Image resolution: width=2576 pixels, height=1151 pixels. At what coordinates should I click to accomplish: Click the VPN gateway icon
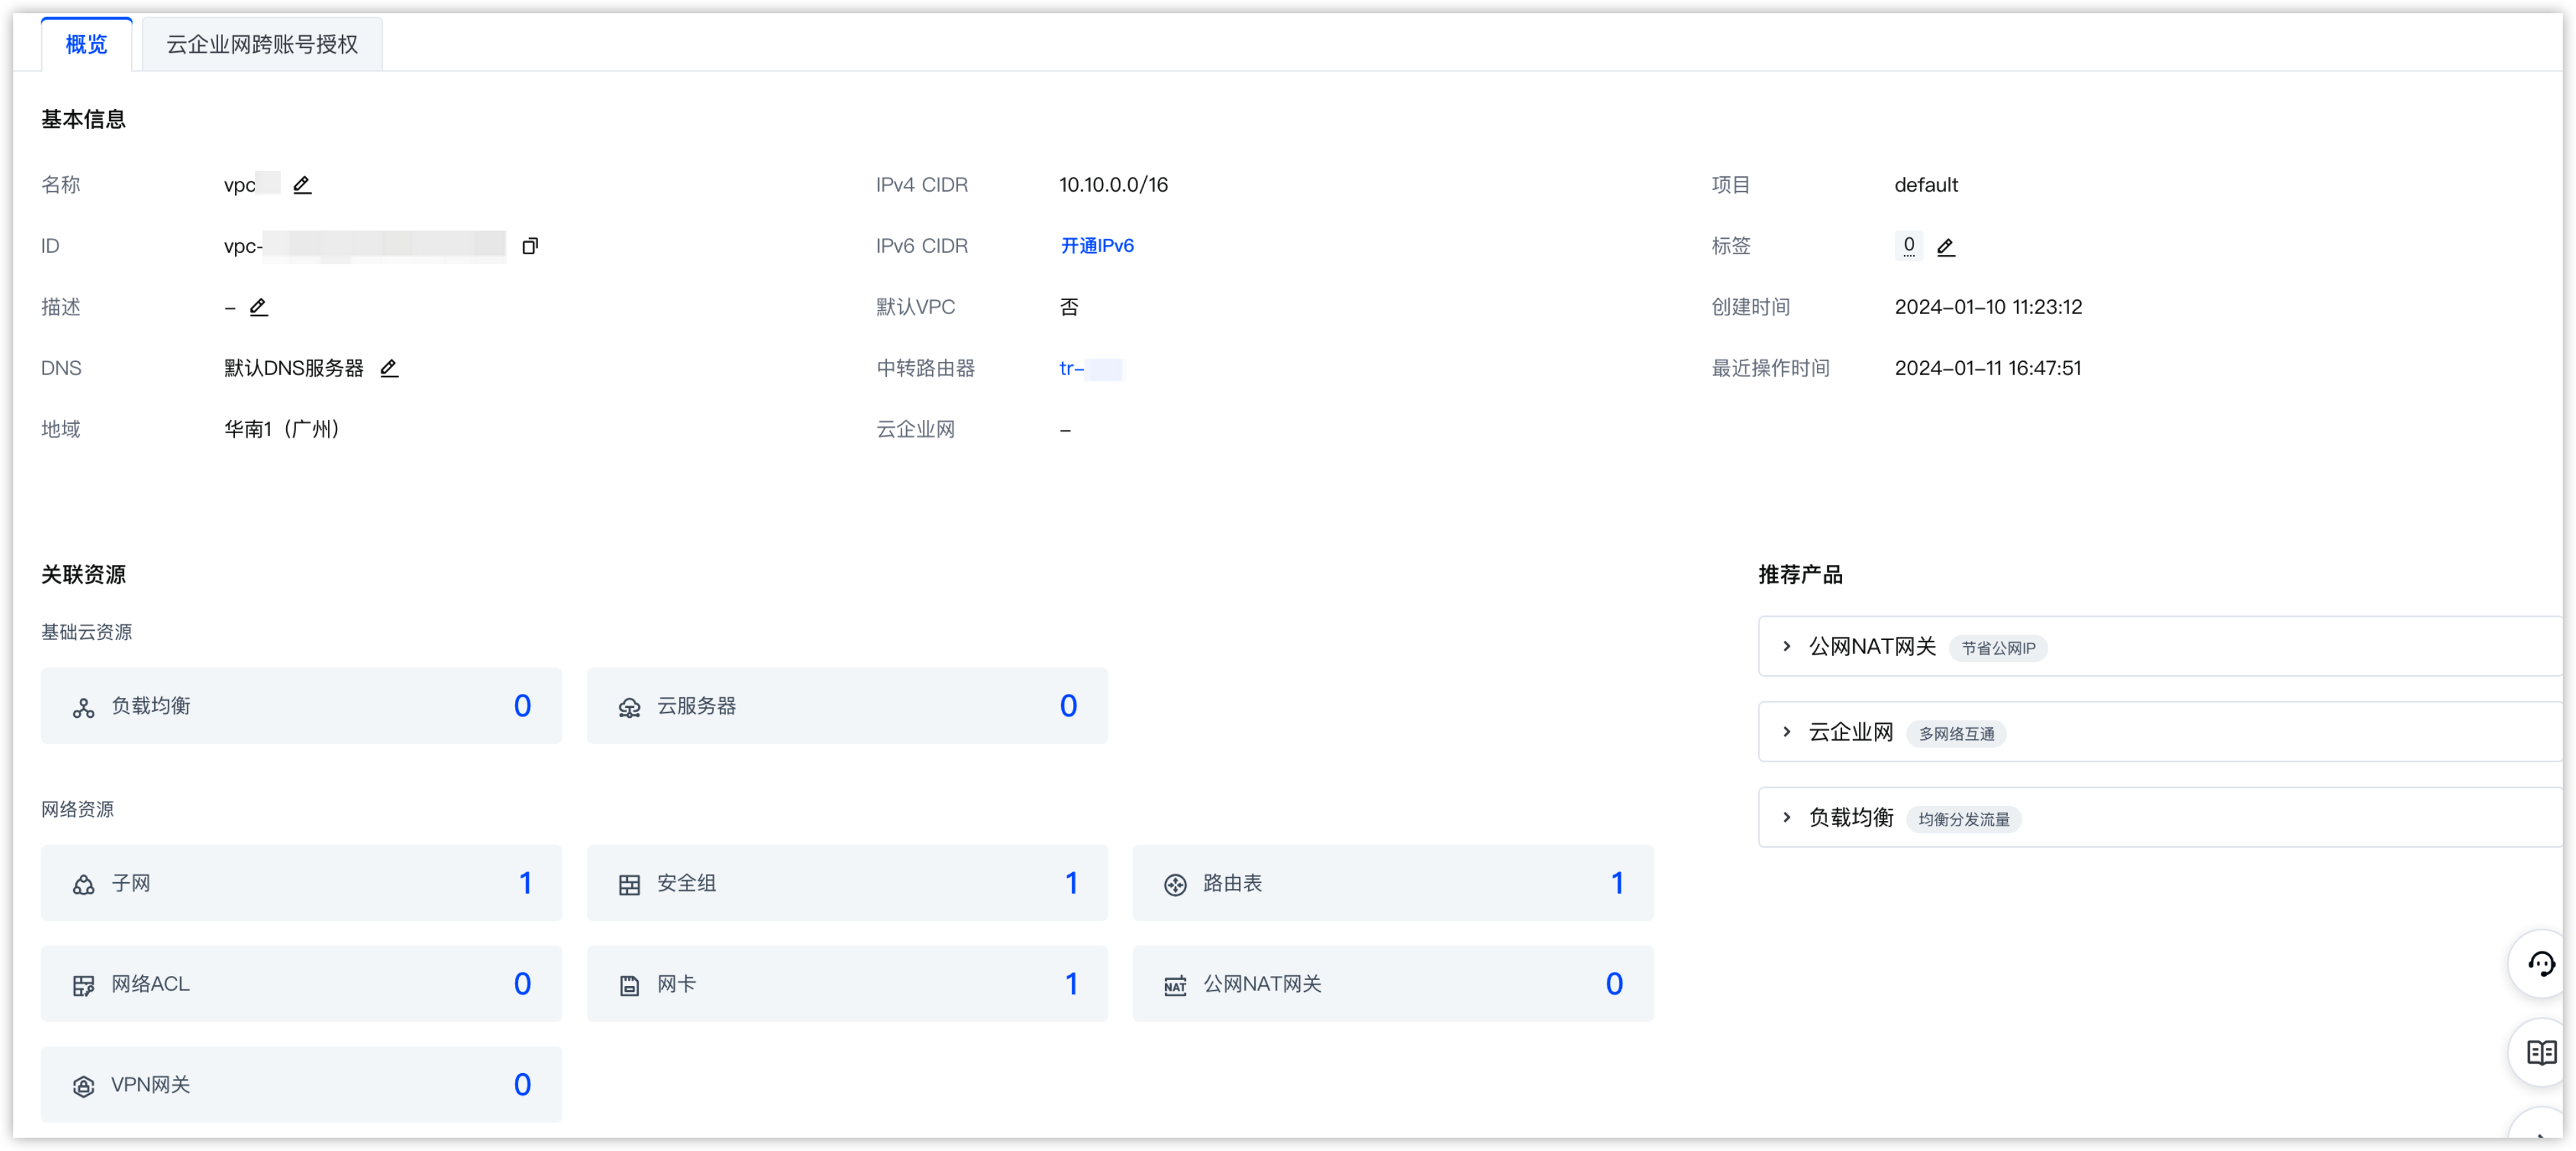[x=84, y=1087]
